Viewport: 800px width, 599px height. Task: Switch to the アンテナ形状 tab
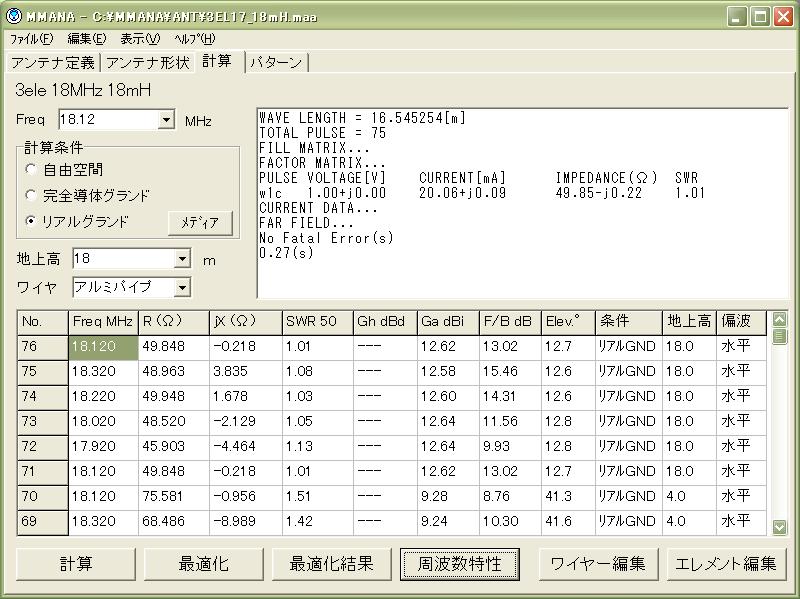click(147, 63)
